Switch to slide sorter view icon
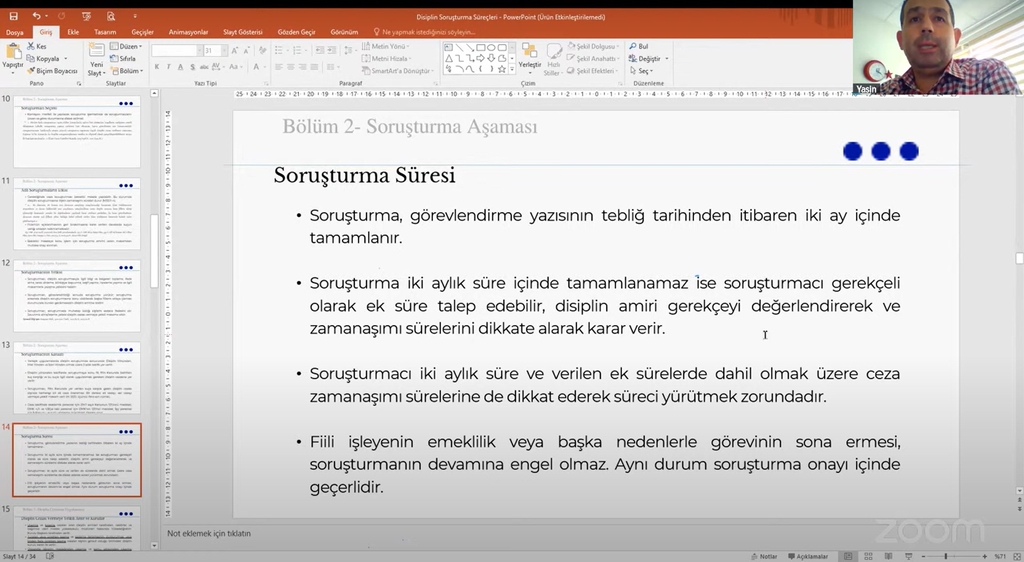The height and width of the screenshot is (562, 1024). coord(868,556)
